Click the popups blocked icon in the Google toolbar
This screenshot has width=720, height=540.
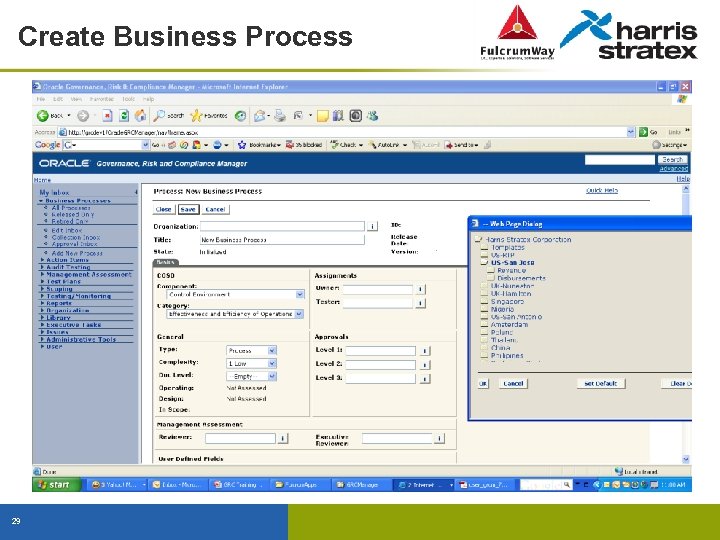point(290,145)
